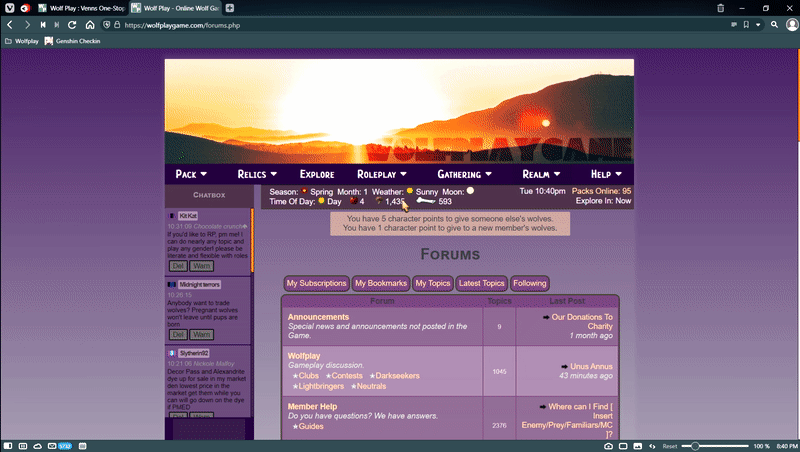Open the Contests subforum

click(347, 375)
